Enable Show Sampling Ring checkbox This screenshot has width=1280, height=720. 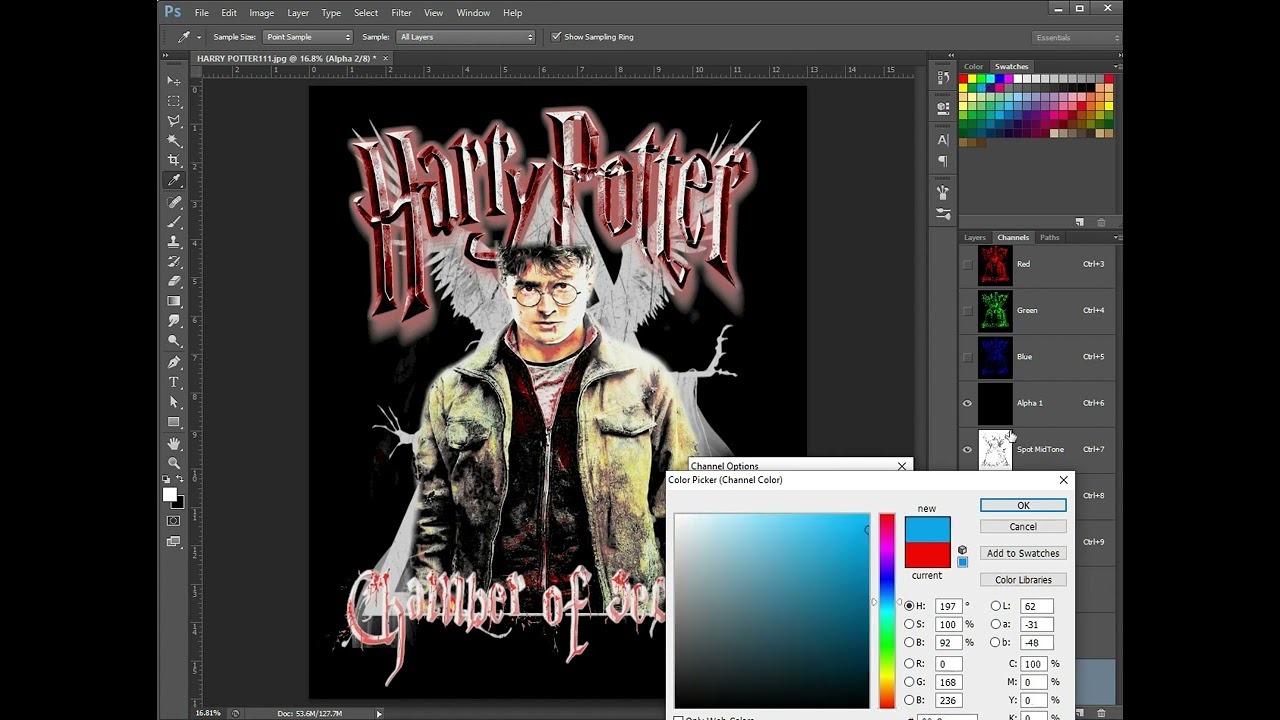[x=556, y=37]
